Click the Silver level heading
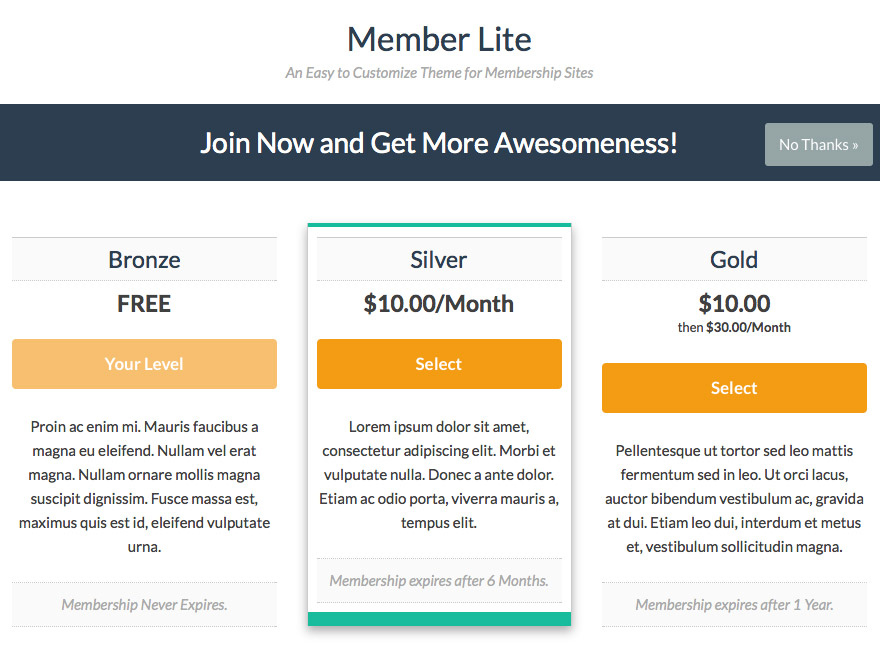The width and height of the screenshot is (880, 660). (438, 259)
